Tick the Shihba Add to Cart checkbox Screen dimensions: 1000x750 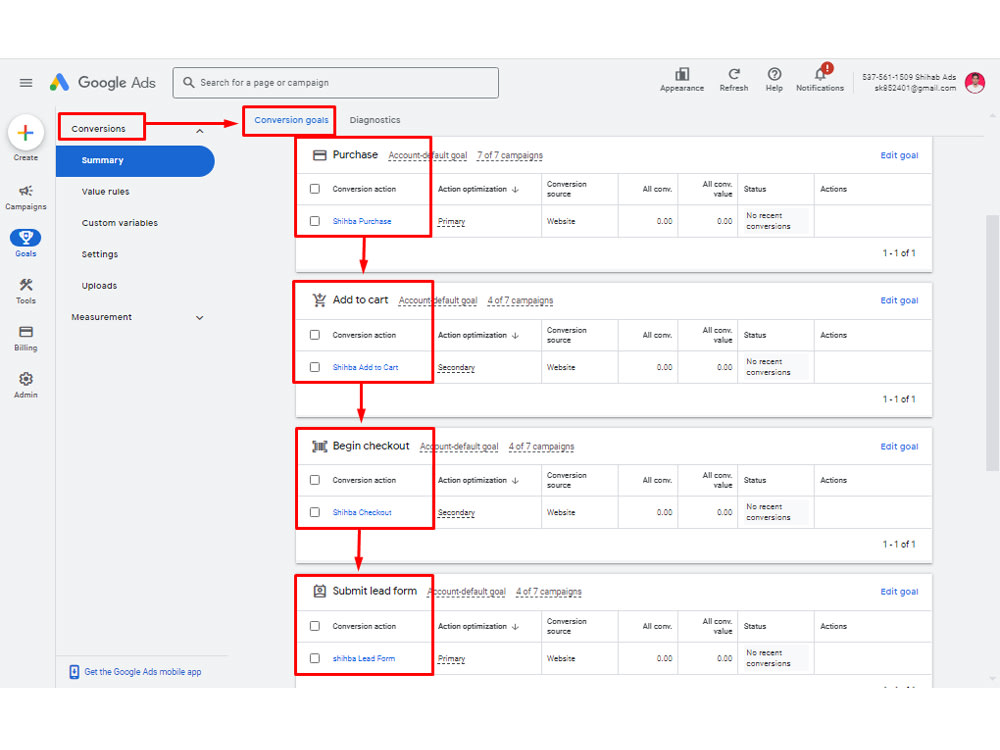point(315,367)
